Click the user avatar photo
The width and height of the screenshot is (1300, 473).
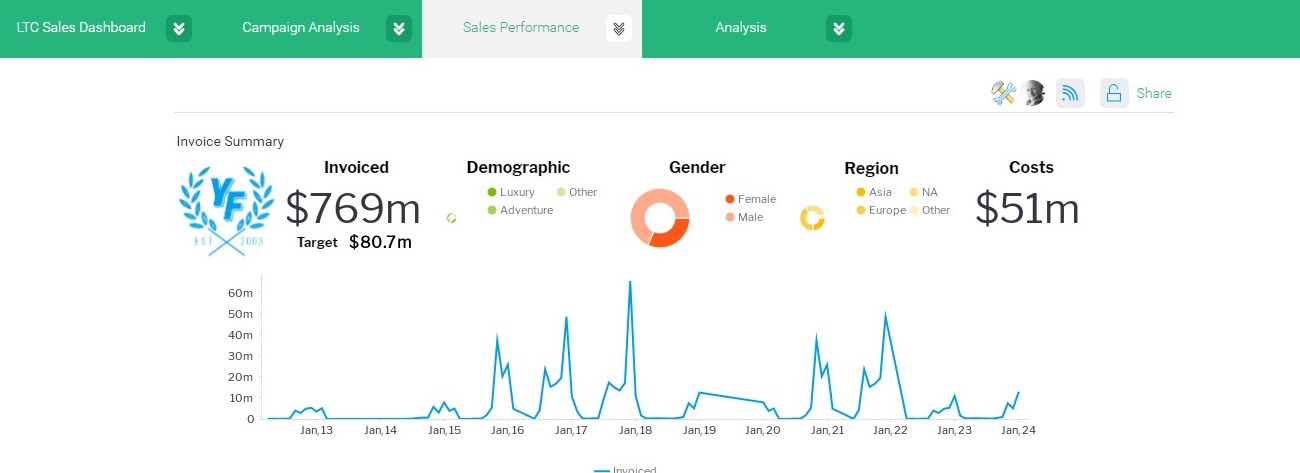pyautogui.click(x=1034, y=93)
